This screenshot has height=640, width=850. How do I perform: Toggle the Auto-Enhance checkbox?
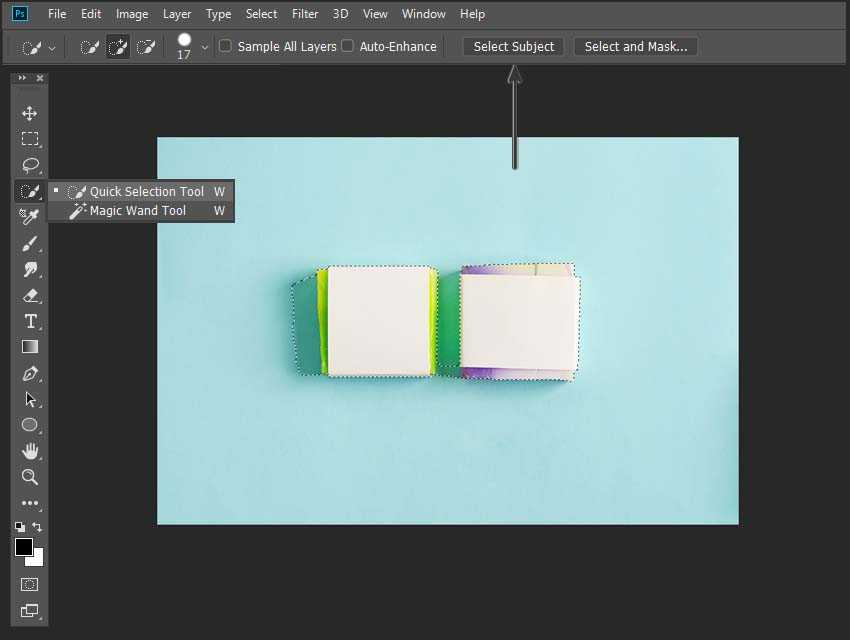tap(347, 46)
